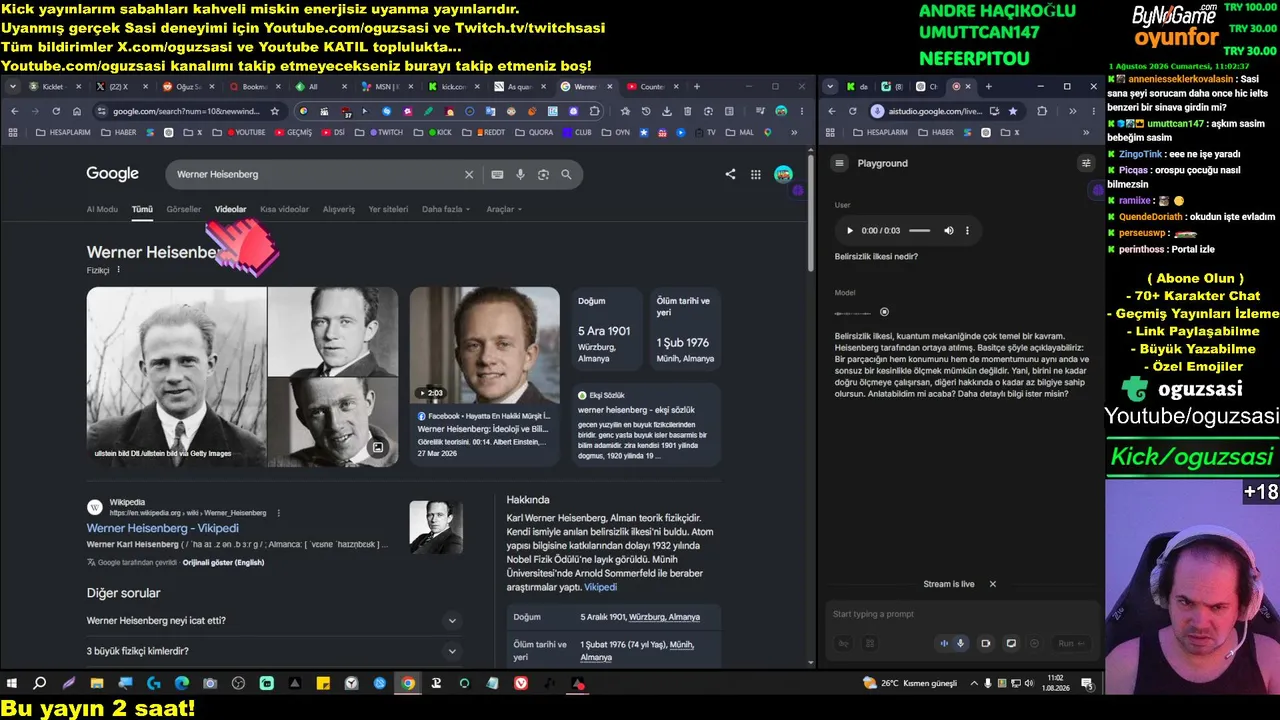Focus the Start typing a prompt field

961,614
